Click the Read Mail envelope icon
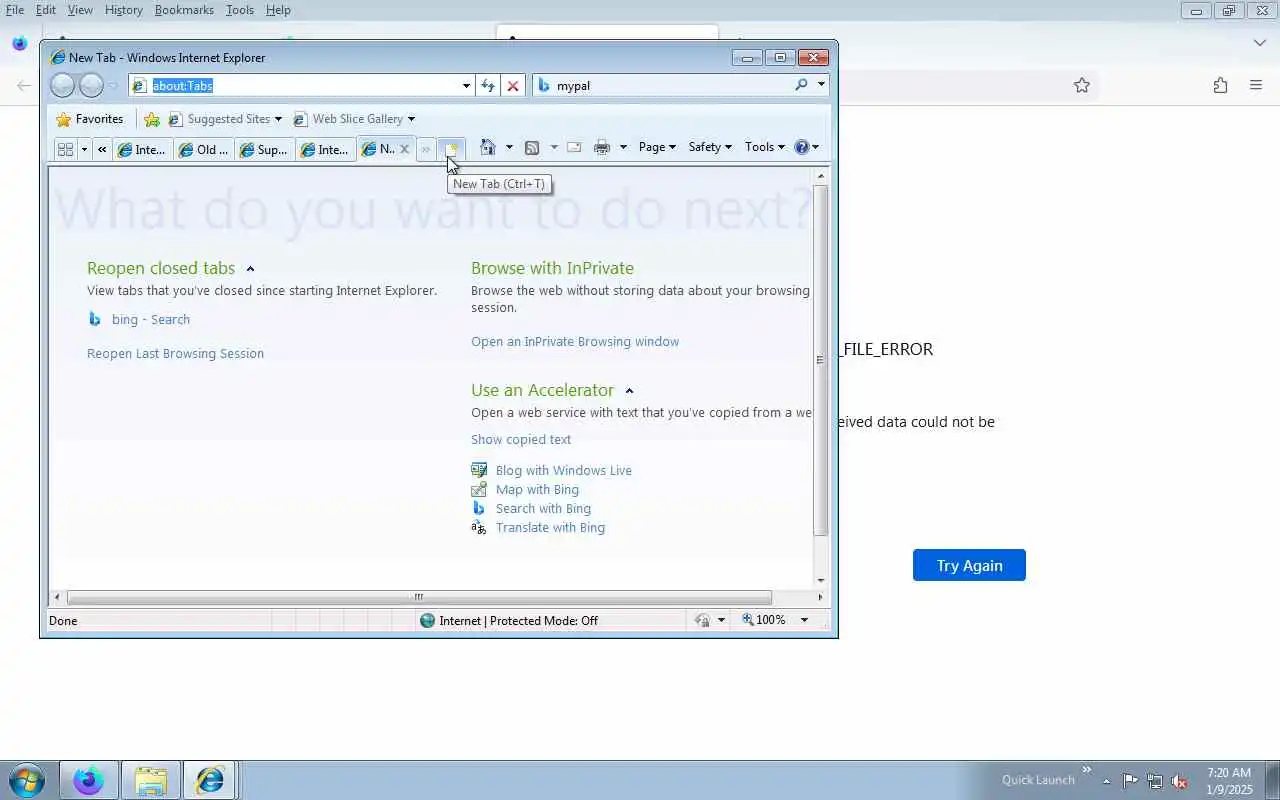This screenshot has width=1280, height=800. tap(574, 147)
